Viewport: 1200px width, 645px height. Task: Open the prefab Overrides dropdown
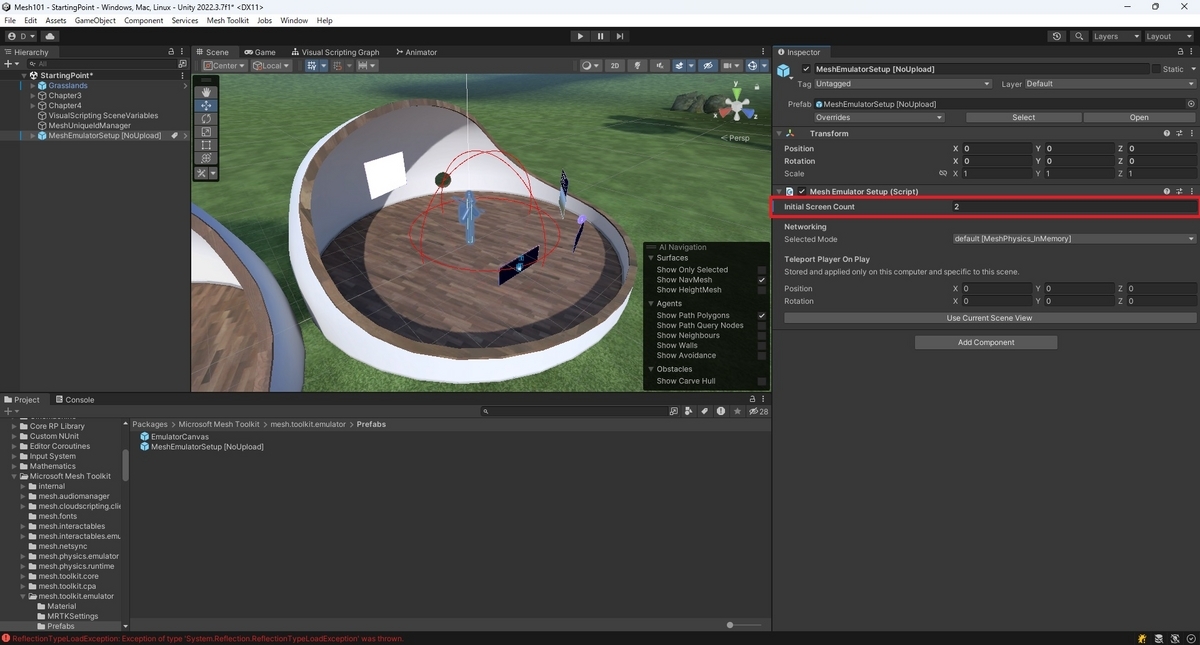tap(879, 117)
